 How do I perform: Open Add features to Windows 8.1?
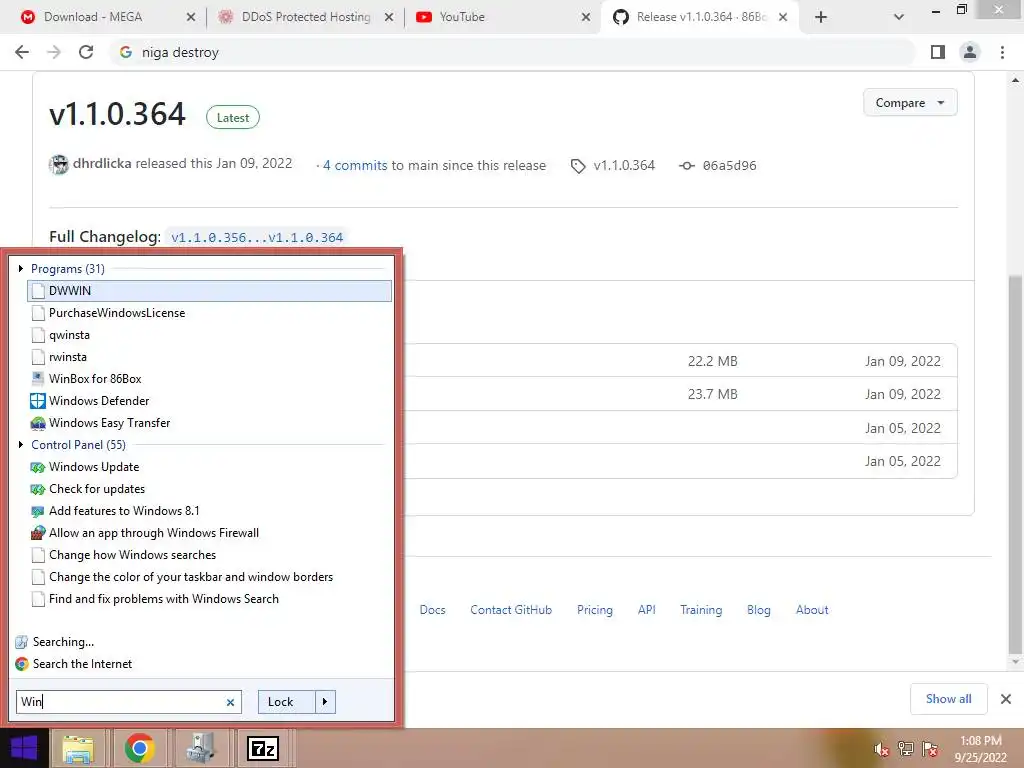point(209,511)
